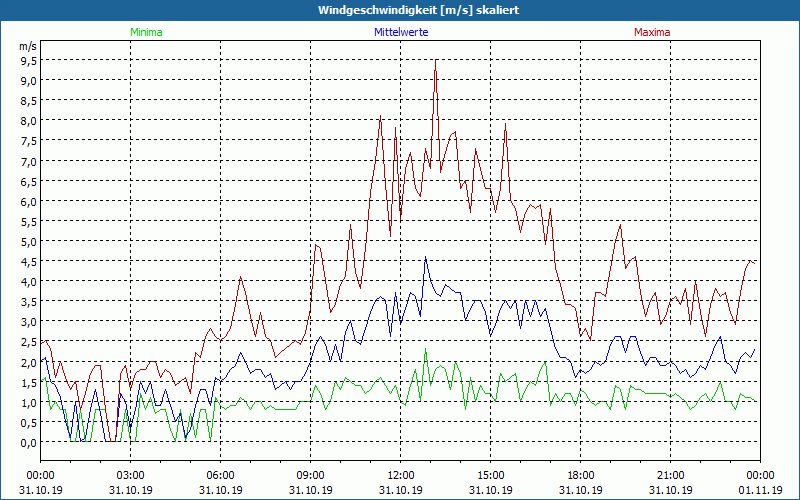Image resolution: width=800 pixels, height=500 pixels.
Task: Click the 31.10.19 date under 12:00
Action: (401, 490)
